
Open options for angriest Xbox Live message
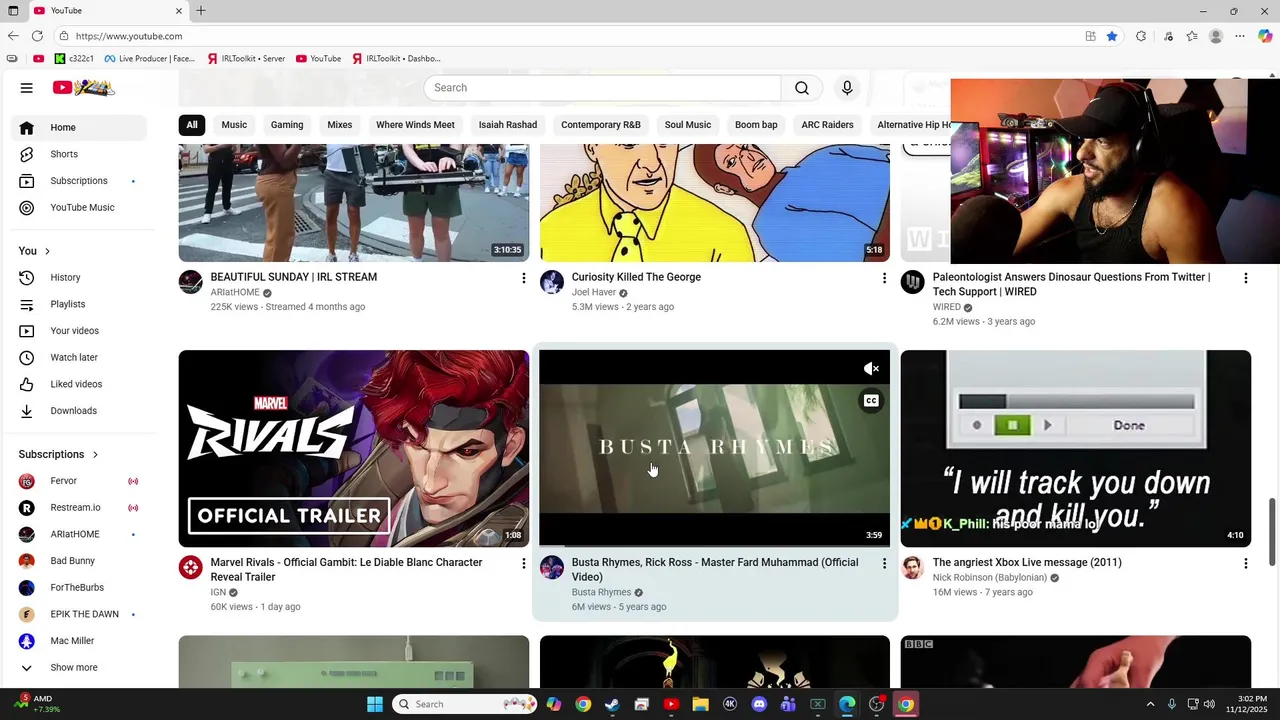pos(1245,564)
